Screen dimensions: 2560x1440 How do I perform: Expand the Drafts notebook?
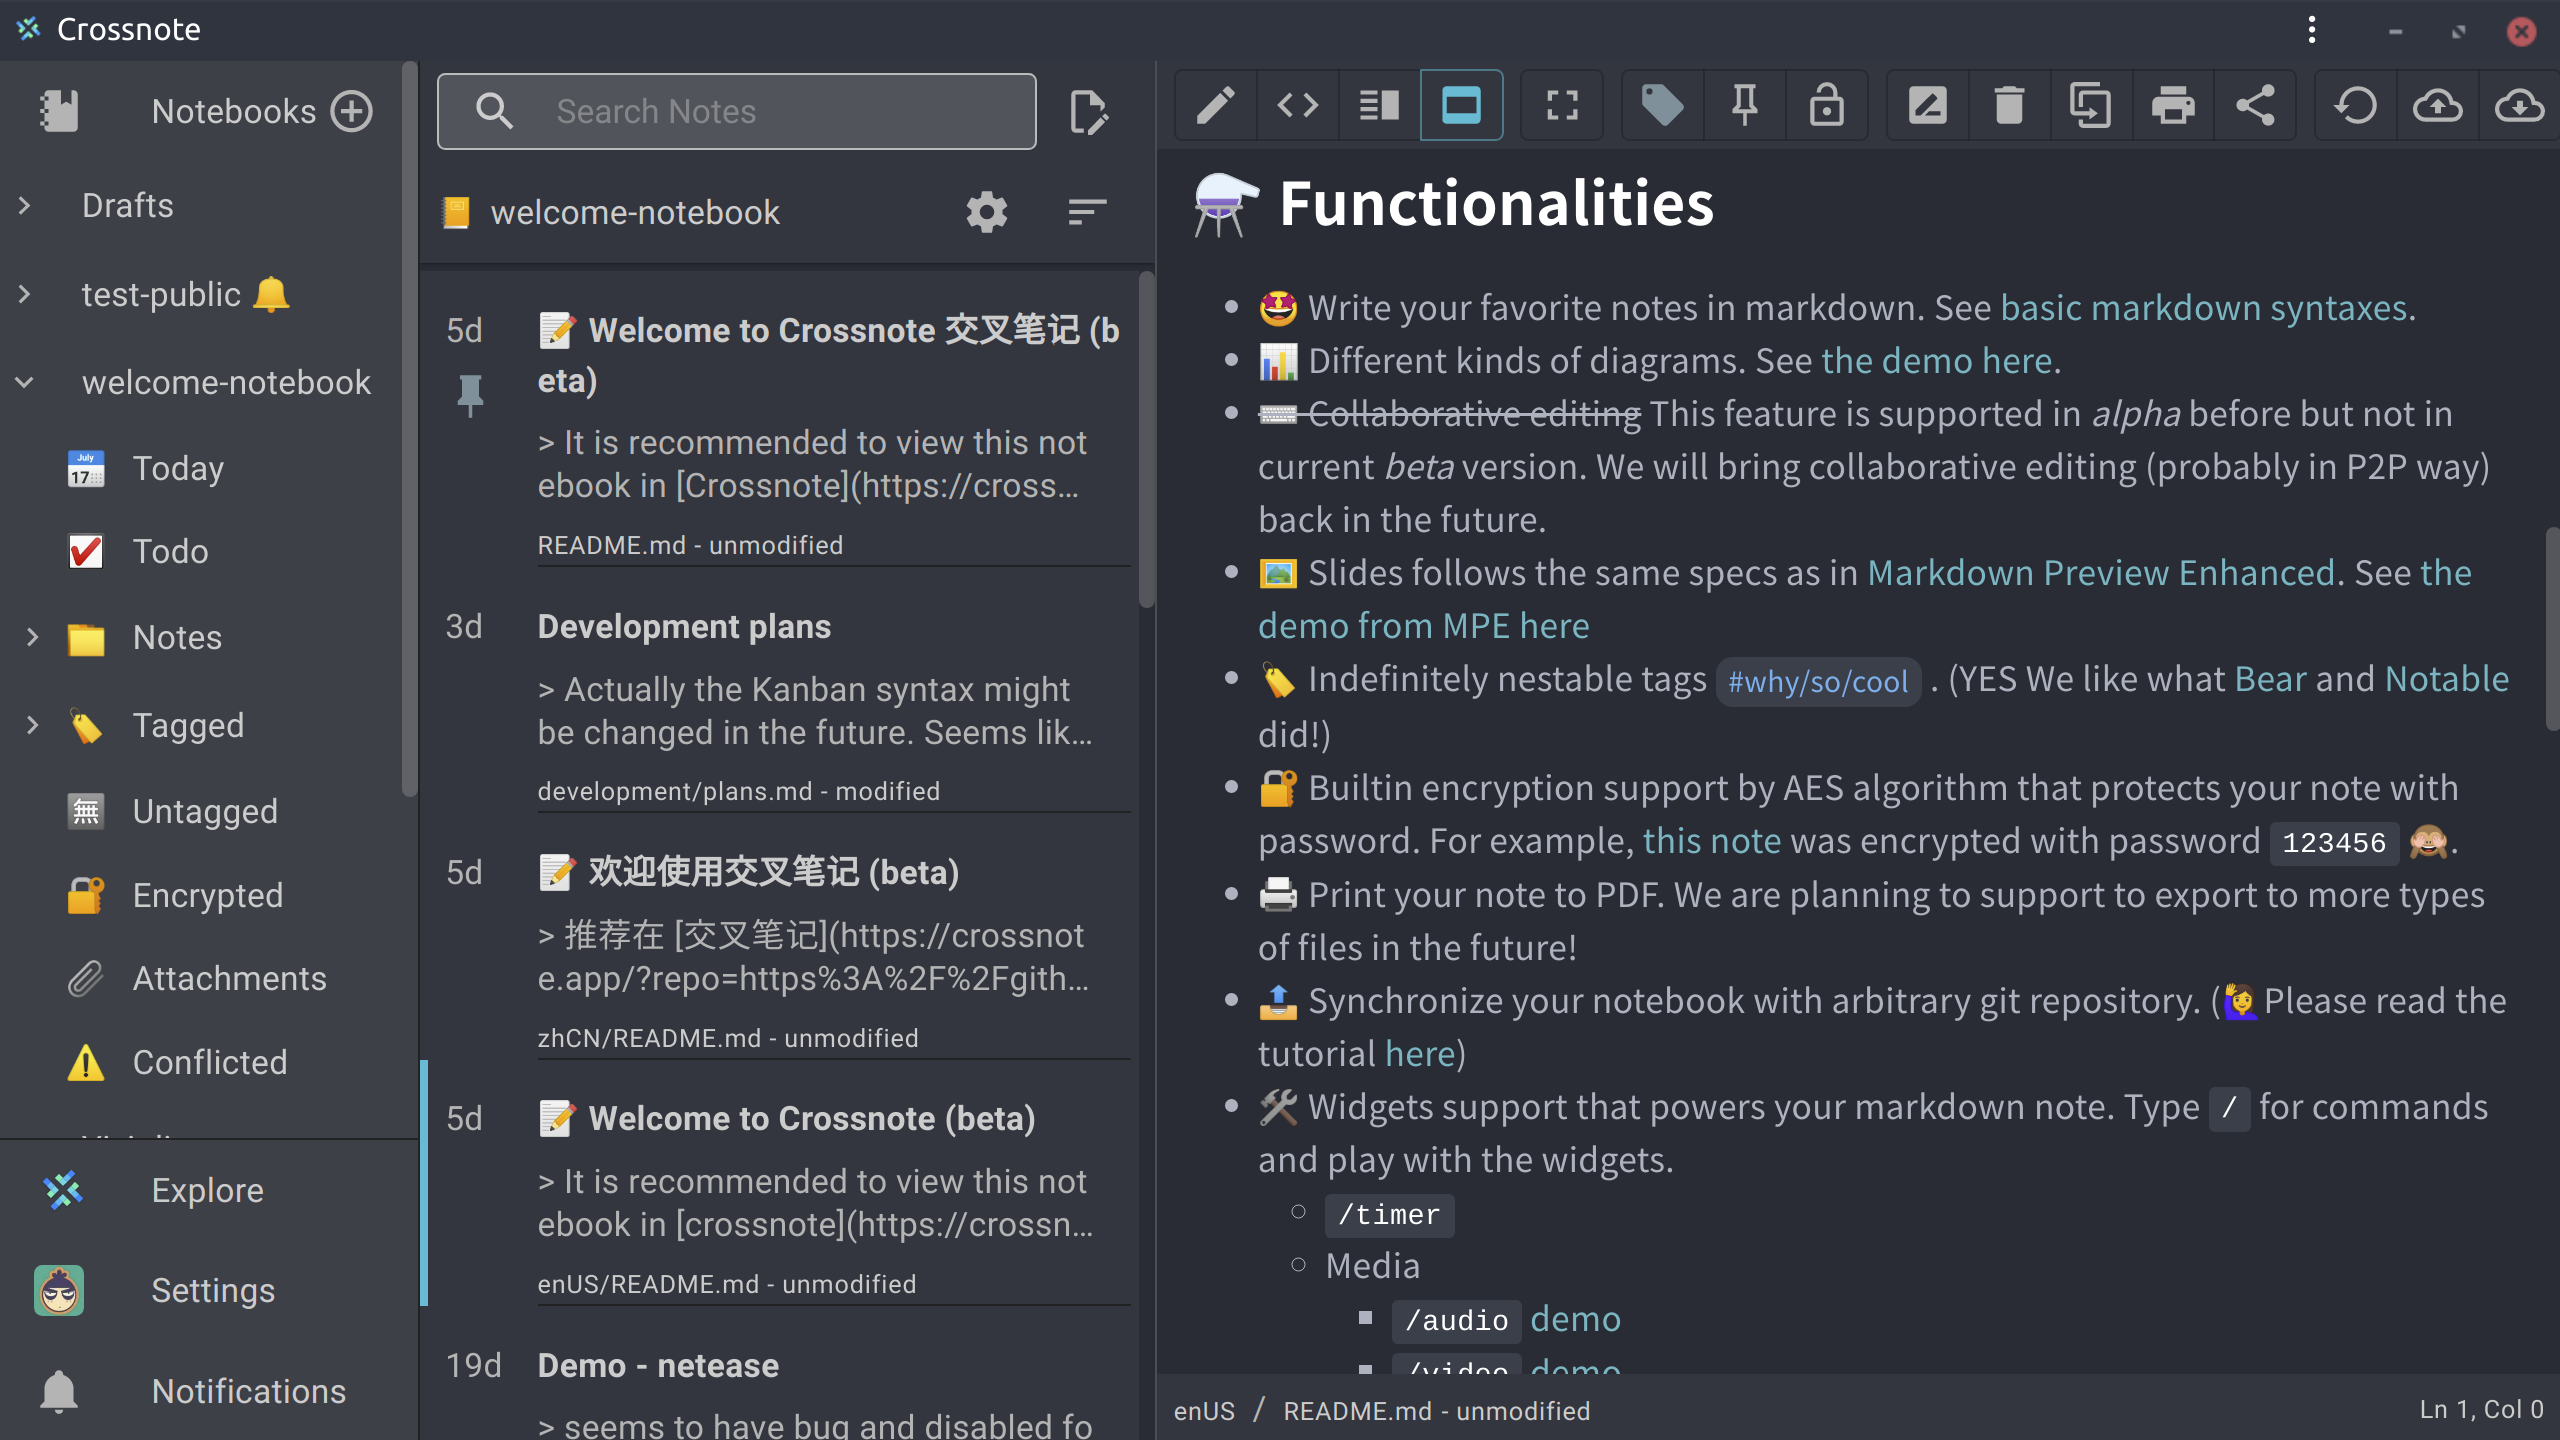(x=24, y=205)
